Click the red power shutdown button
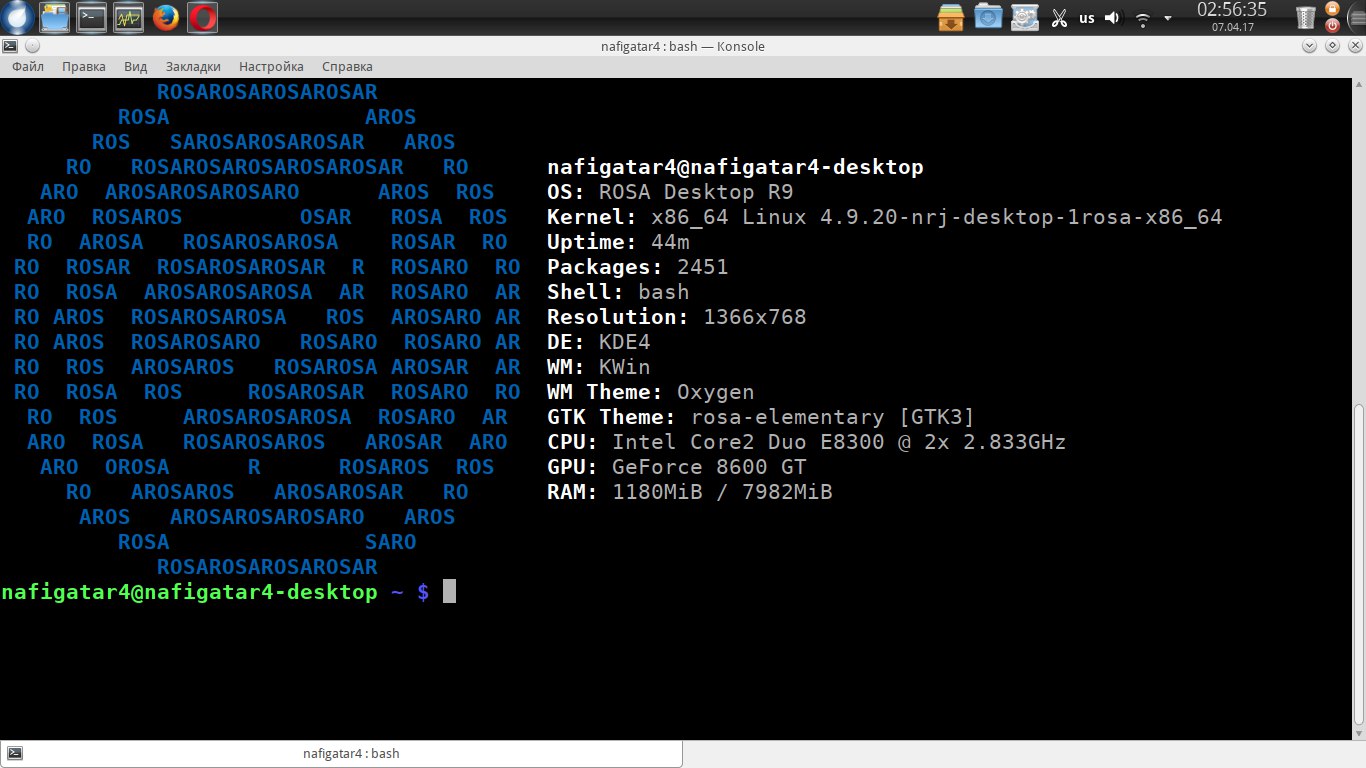 pyautogui.click(x=1332, y=25)
